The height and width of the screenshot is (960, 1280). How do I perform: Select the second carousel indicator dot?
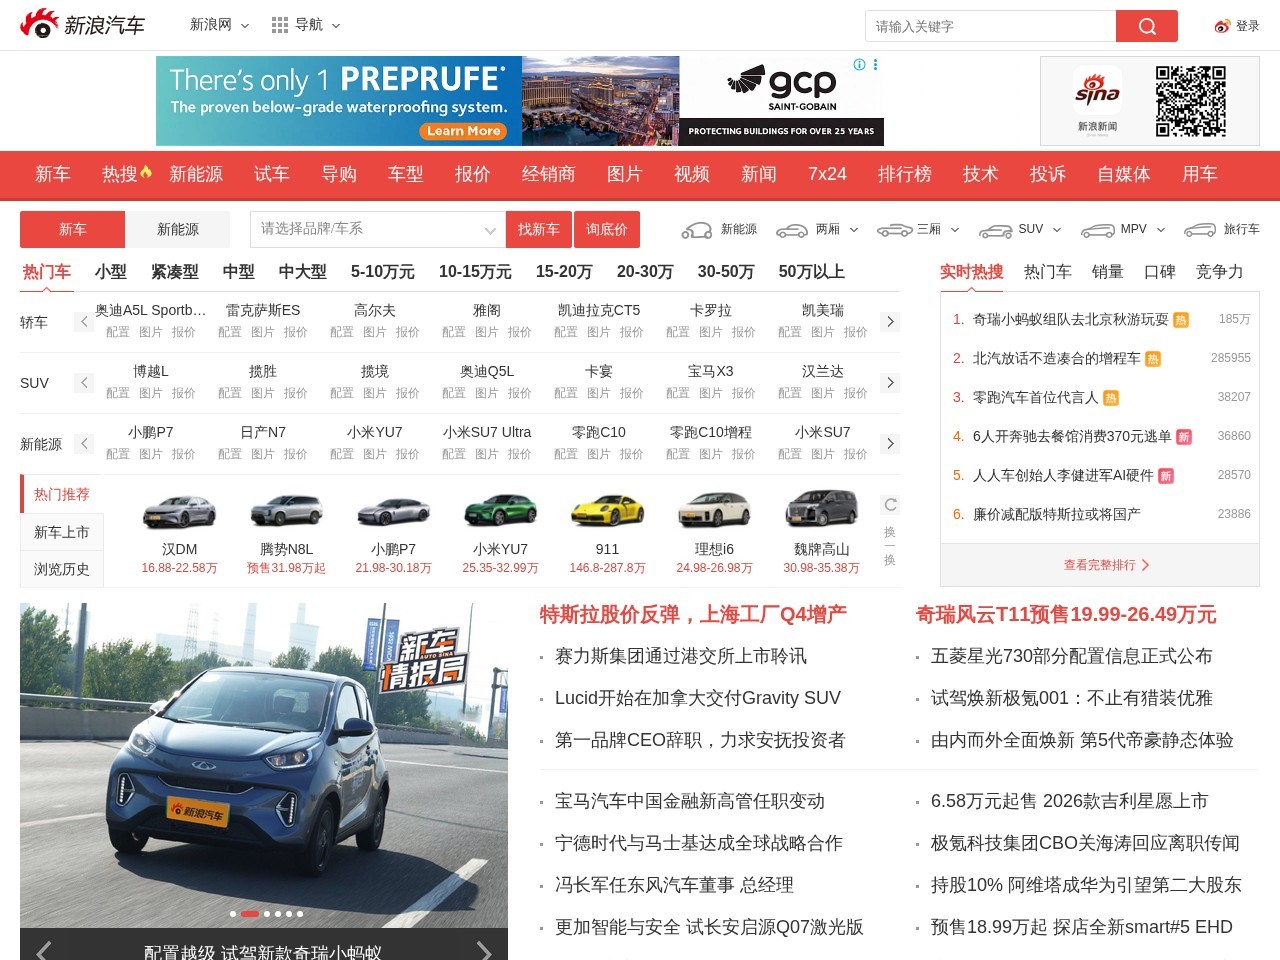pyautogui.click(x=250, y=914)
